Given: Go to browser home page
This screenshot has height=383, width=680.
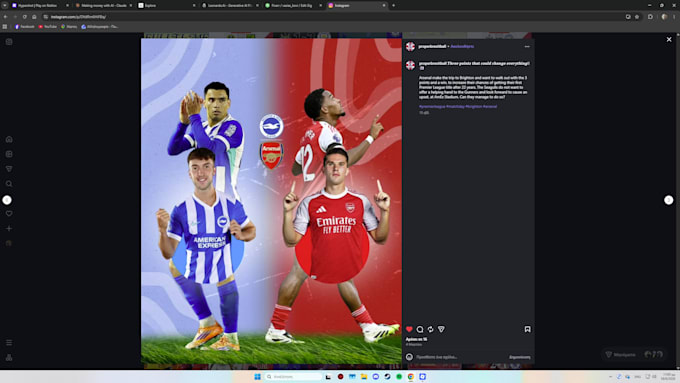Looking at the screenshot, I should point(34,17).
